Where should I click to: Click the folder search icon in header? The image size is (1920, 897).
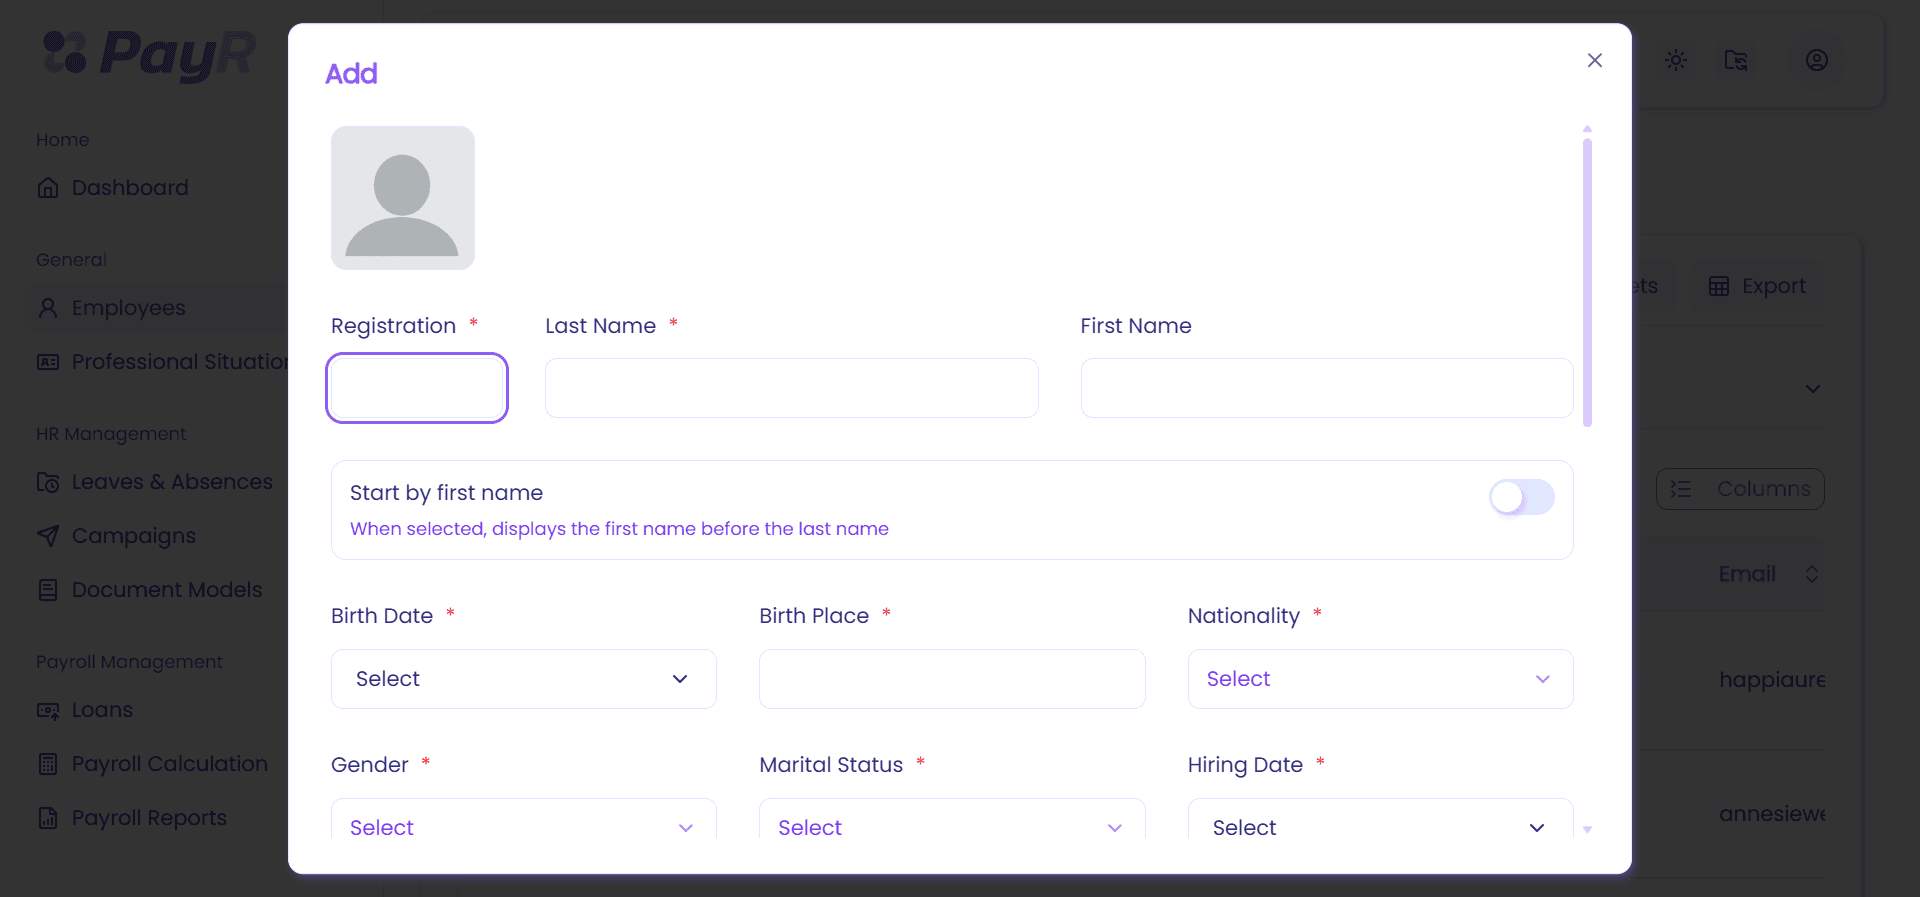(1736, 60)
